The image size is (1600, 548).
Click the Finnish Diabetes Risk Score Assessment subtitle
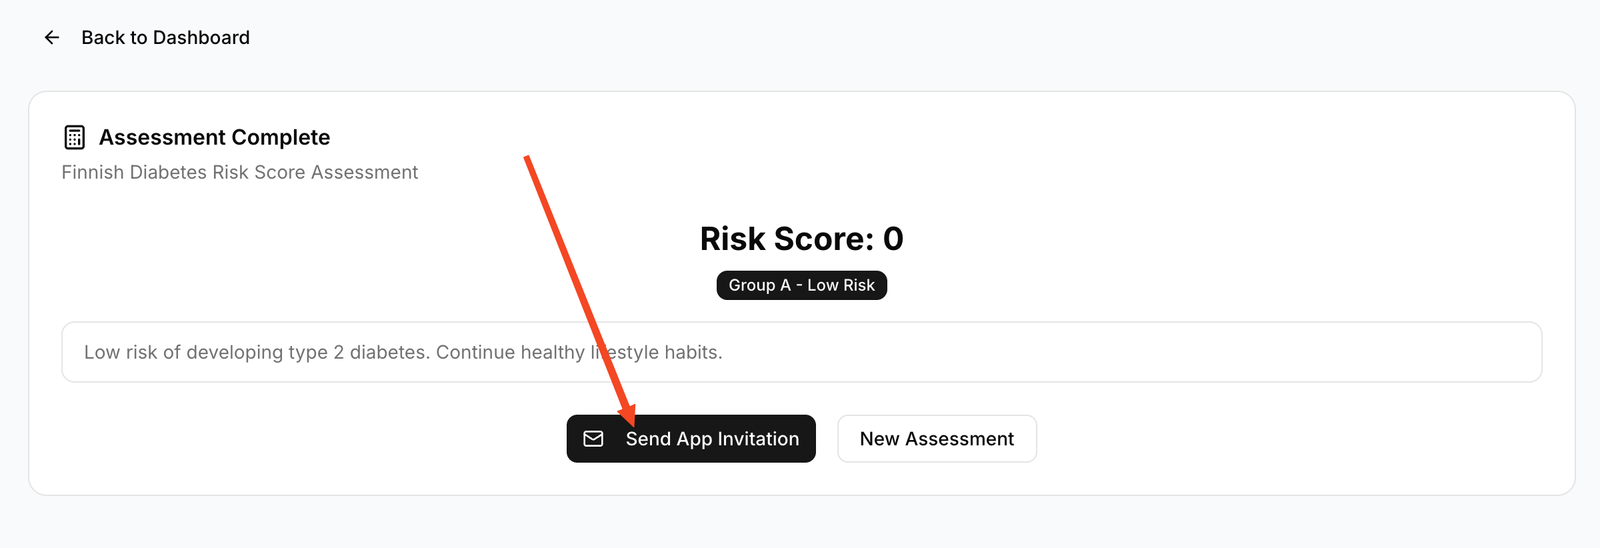pos(240,172)
